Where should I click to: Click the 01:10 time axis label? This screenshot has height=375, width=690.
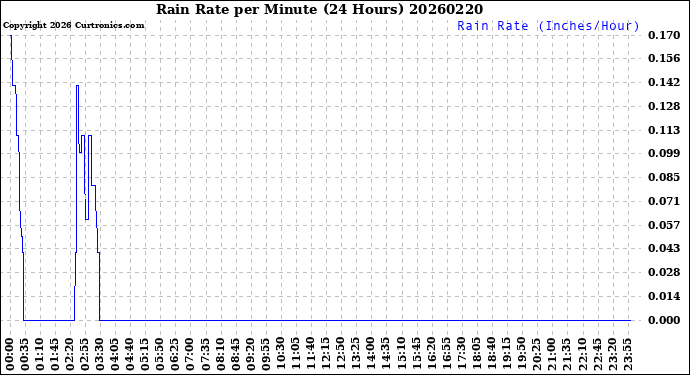click(x=40, y=355)
